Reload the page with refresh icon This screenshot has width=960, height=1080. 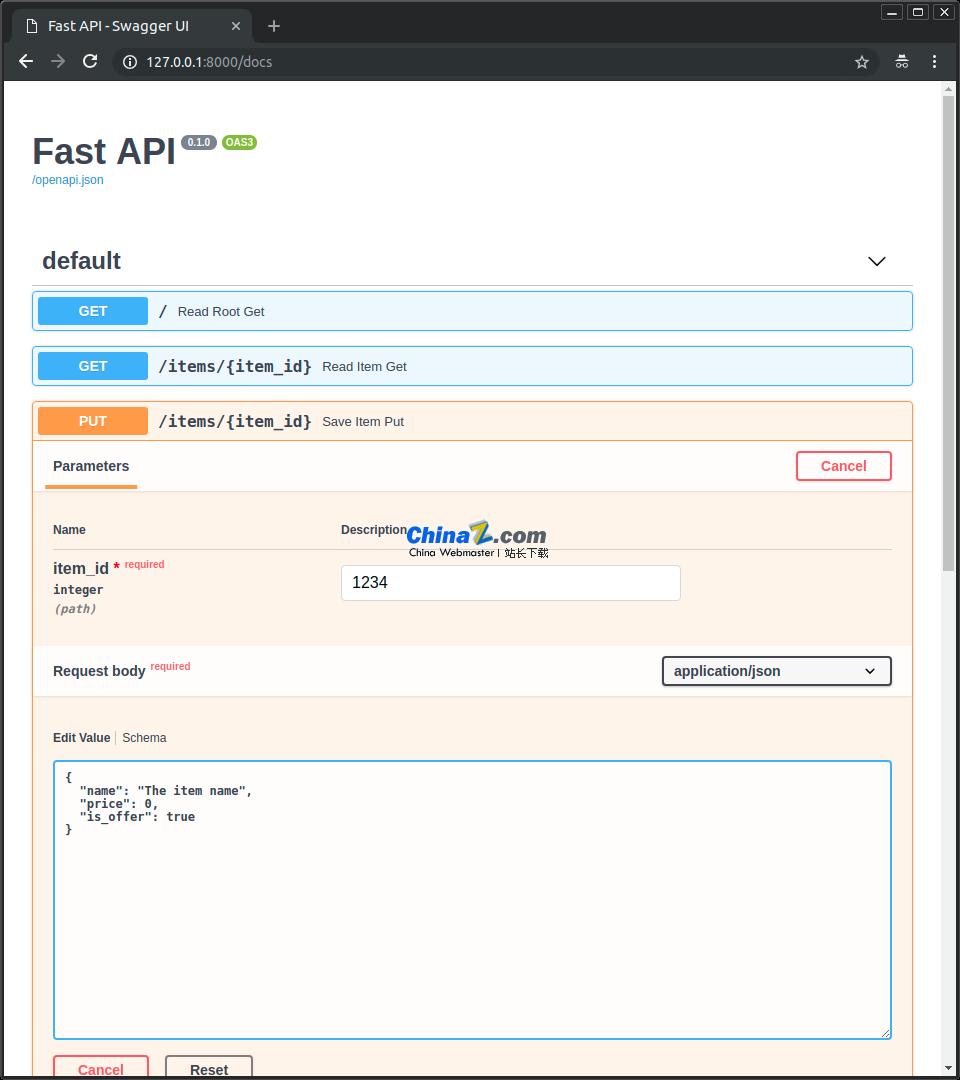click(x=90, y=62)
